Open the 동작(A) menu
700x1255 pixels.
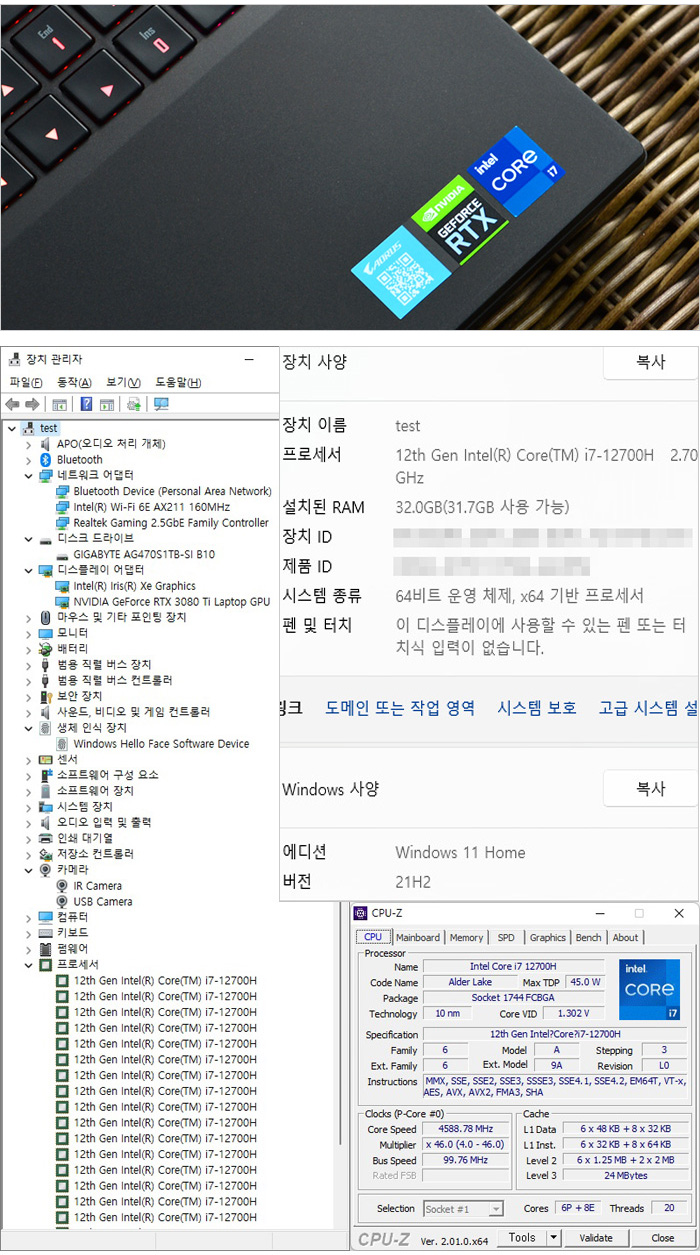click(x=74, y=382)
